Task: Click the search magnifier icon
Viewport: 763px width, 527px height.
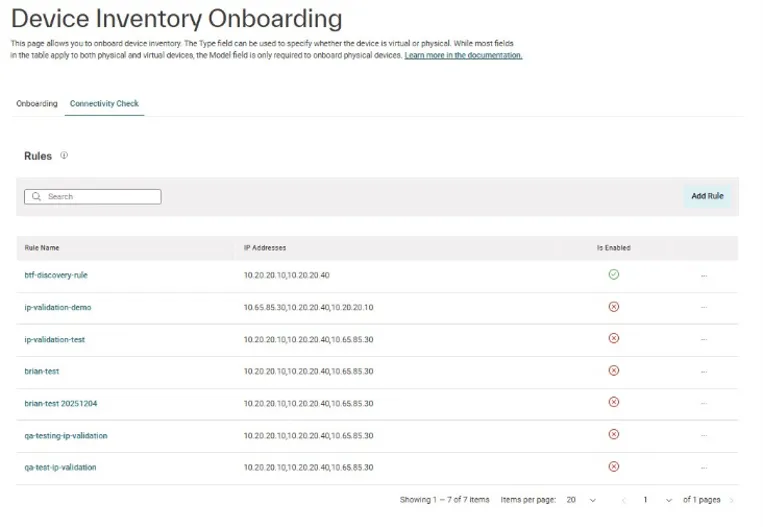Action: (36, 197)
